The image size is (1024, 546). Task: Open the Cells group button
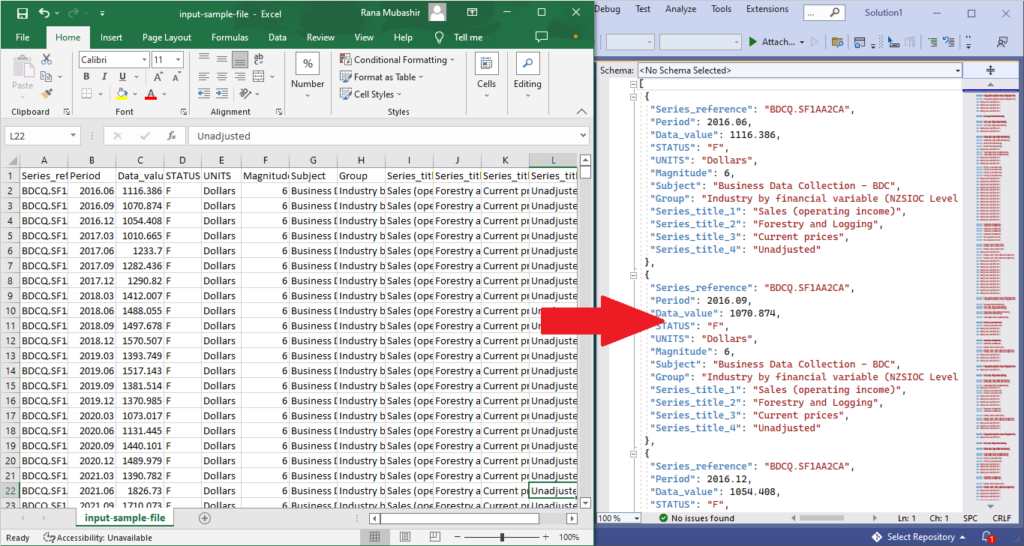(x=487, y=76)
